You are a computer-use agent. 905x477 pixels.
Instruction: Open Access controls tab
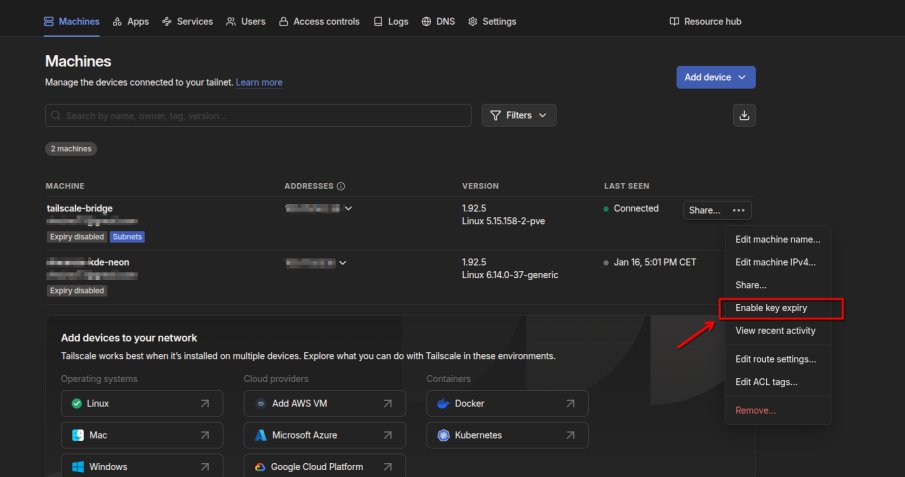tap(319, 21)
